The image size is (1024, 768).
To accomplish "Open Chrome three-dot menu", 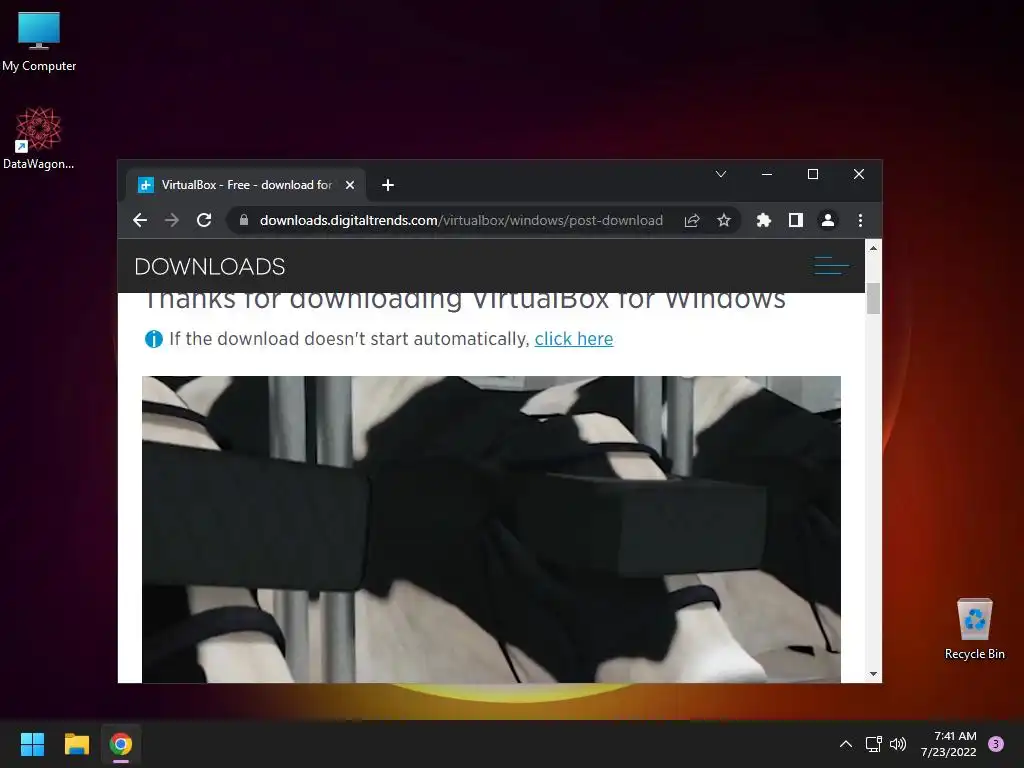I will [x=860, y=220].
